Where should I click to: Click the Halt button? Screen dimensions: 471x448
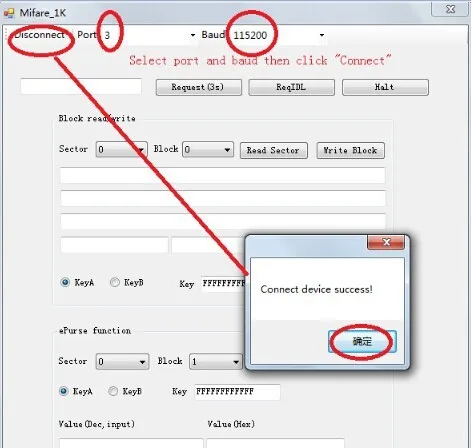(x=385, y=87)
